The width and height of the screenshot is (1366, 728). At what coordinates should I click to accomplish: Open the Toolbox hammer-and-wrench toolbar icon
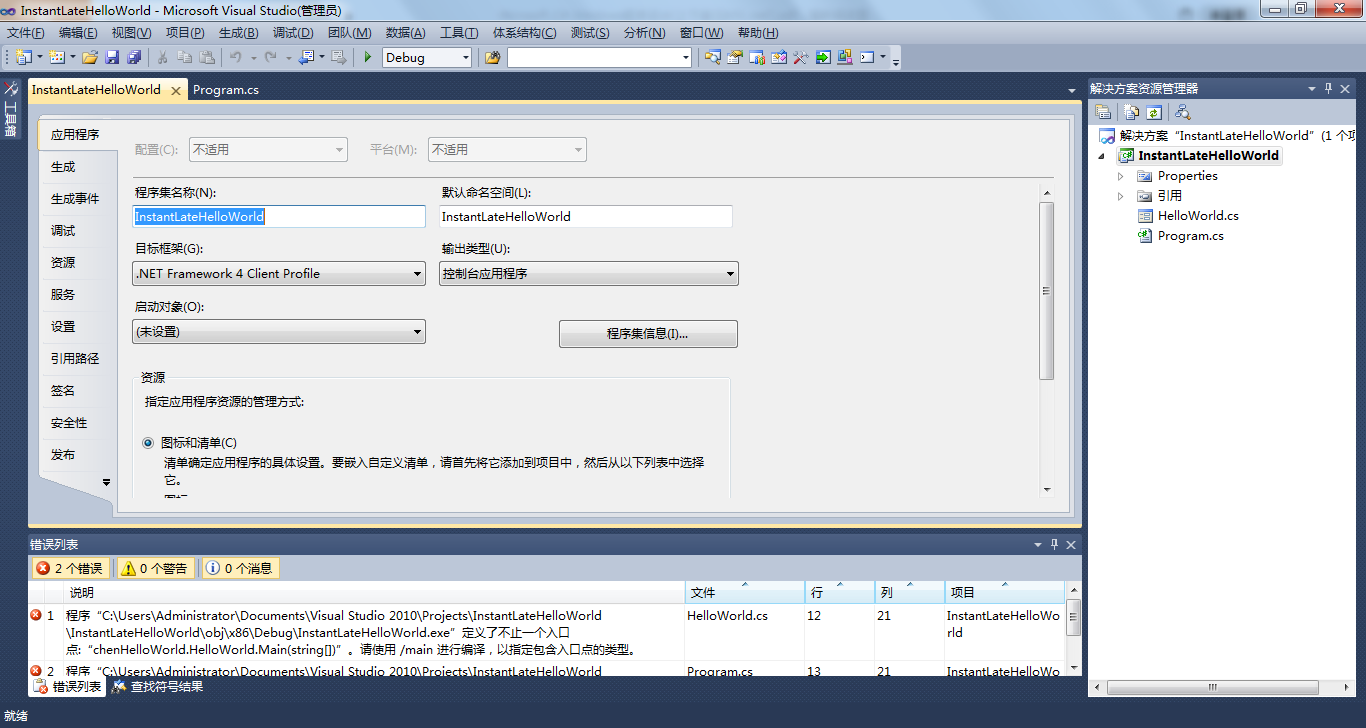click(801, 57)
